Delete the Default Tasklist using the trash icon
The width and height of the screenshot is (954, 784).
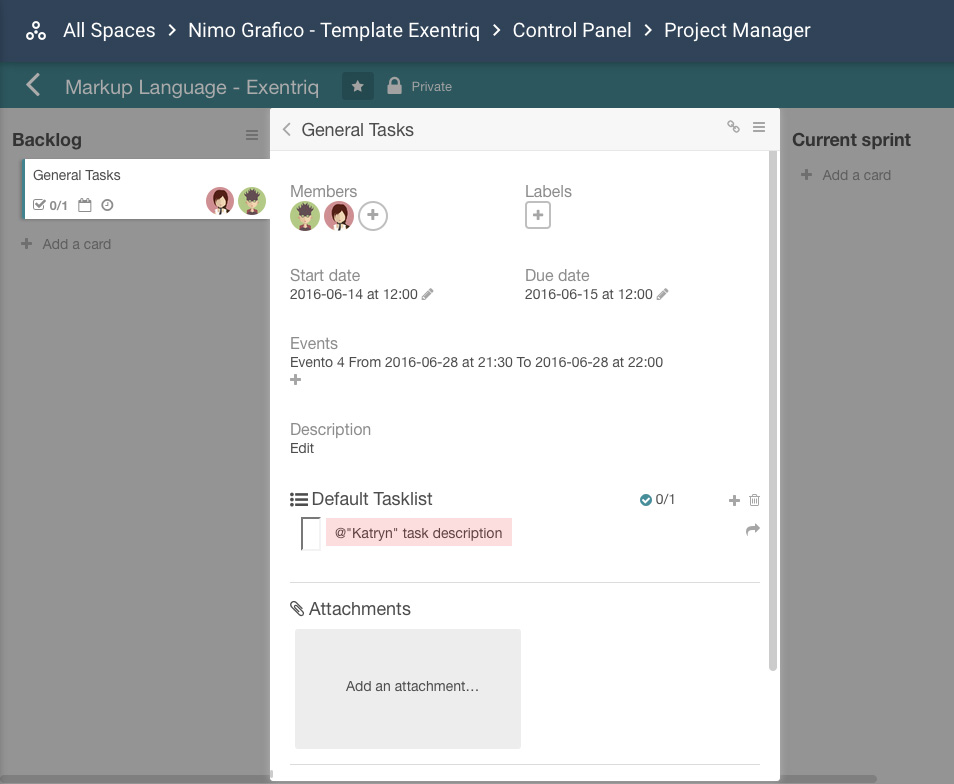pos(754,500)
